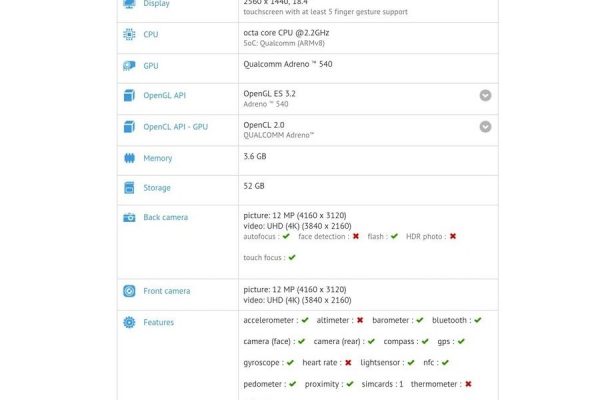Click the 3.6 GB memory value
600x400 pixels.
click(x=254, y=156)
